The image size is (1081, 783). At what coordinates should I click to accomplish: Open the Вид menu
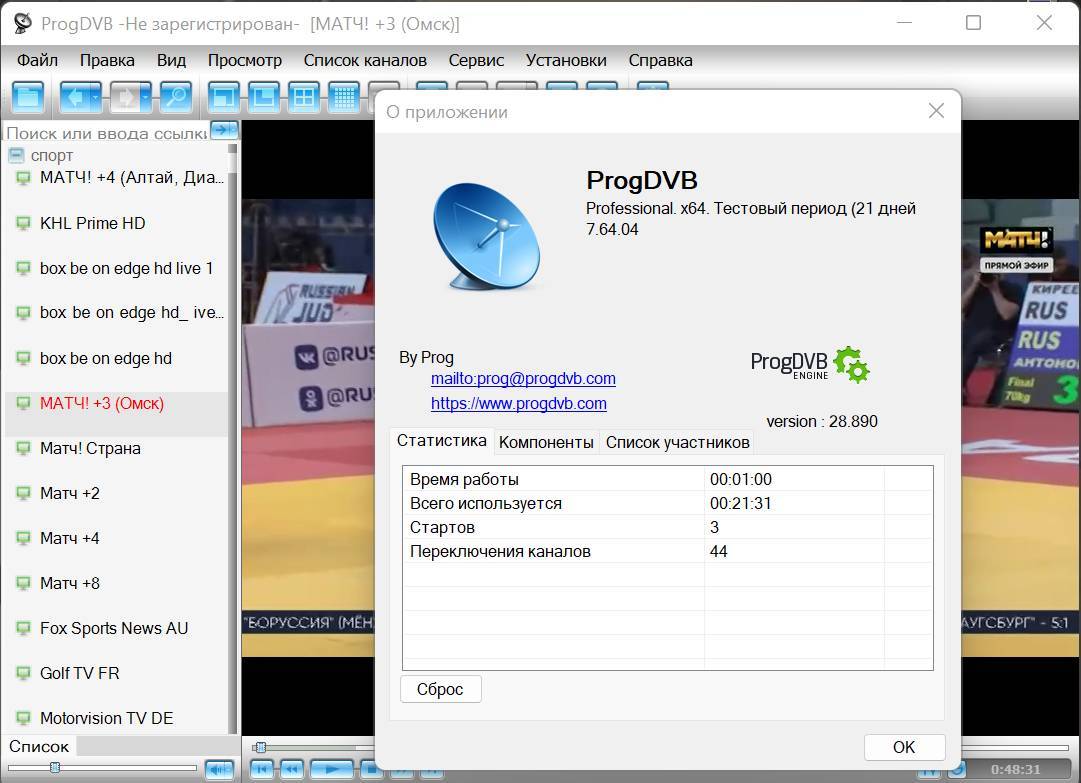click(x=171, y=61)
